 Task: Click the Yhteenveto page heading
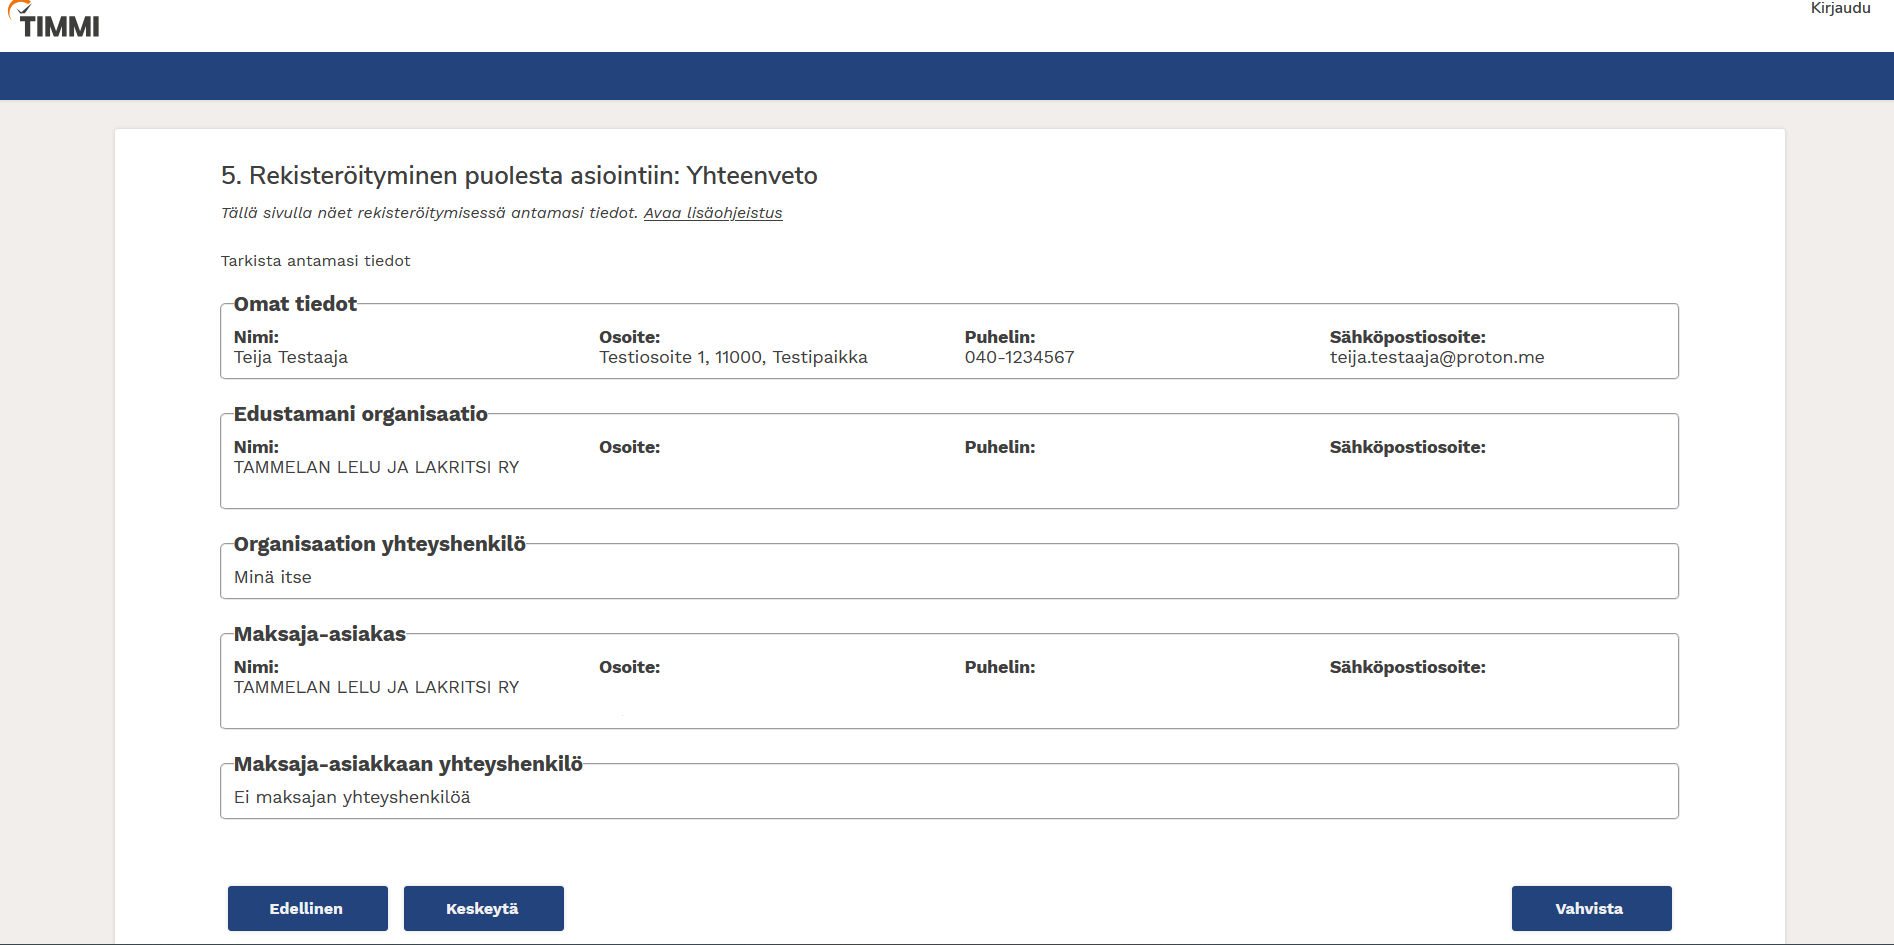[x=518, y=176]
